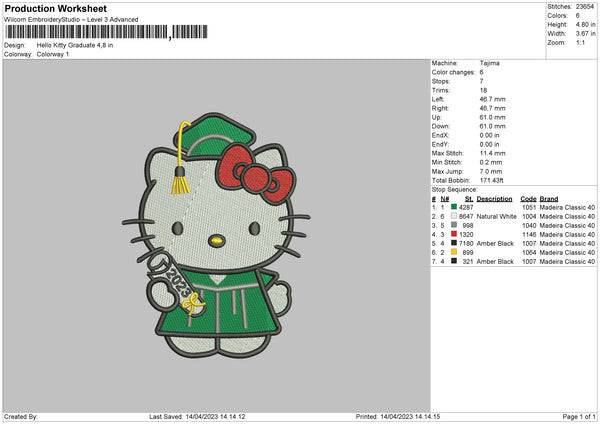Click the Page 1 of 1 footer text
Screen dimensions: 600x424
pyautogui.click(x=574, y=417)
